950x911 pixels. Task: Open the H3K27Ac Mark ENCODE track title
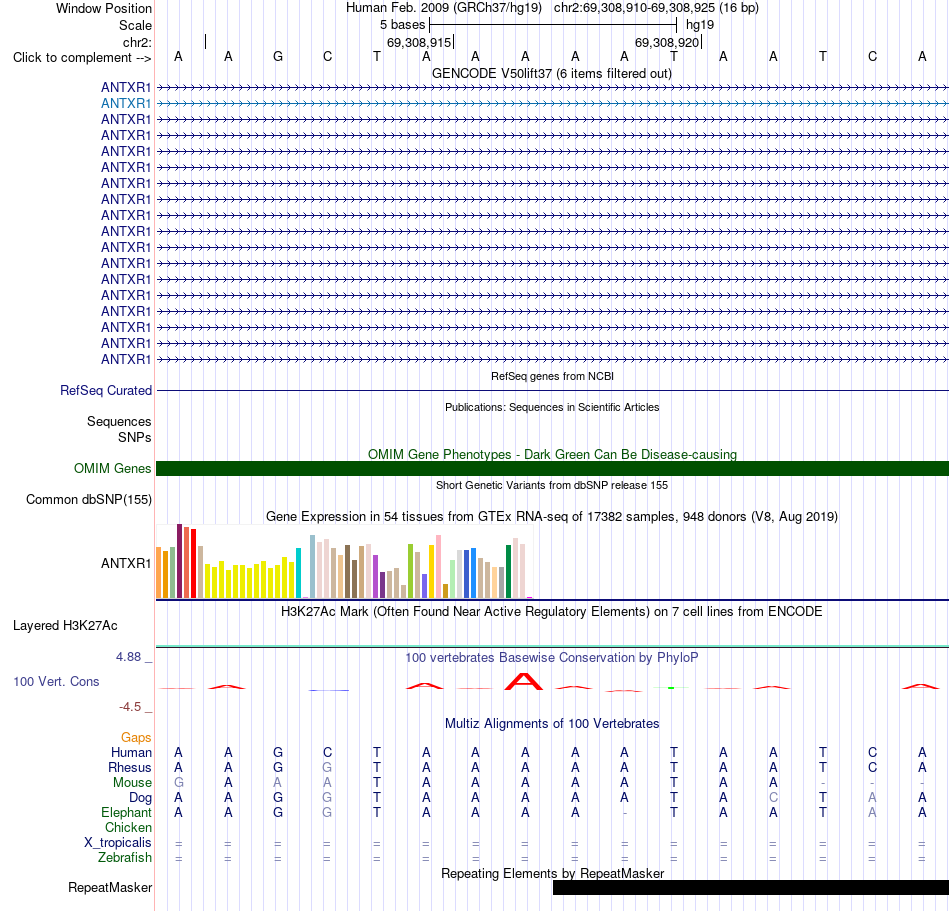click(x=551, y=612)
